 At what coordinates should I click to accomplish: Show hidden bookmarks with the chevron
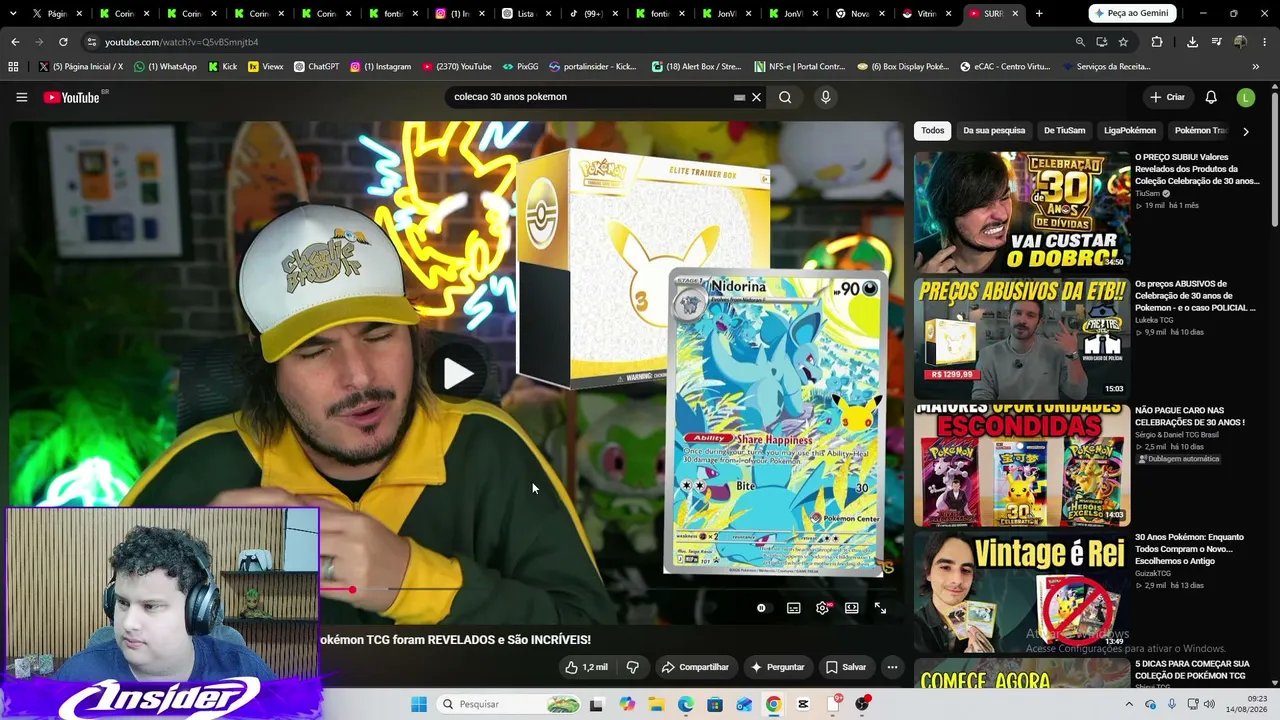pos(1255,67)
